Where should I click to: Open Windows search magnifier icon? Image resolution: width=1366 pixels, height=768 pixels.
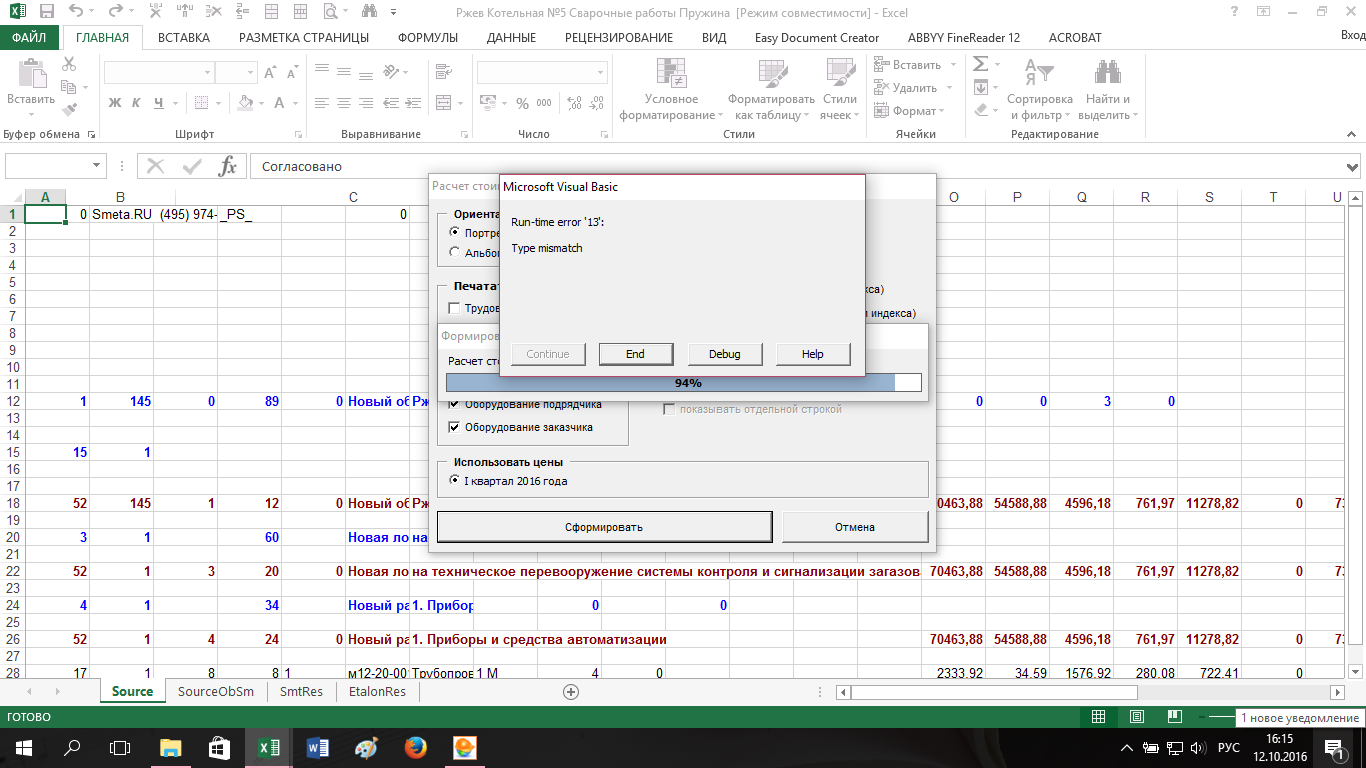click(x=73, y=747)
